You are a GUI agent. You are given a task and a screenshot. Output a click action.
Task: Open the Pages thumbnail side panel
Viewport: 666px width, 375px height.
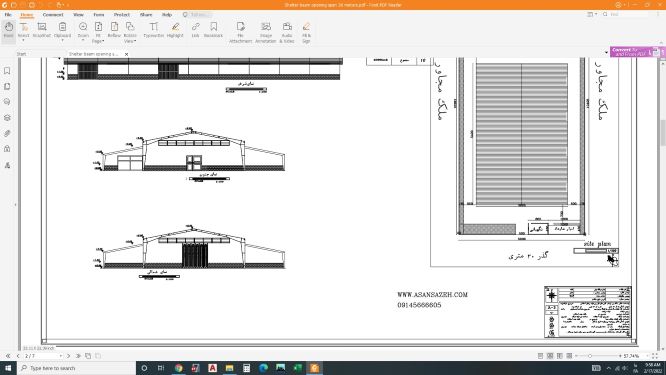click(7, 86)
